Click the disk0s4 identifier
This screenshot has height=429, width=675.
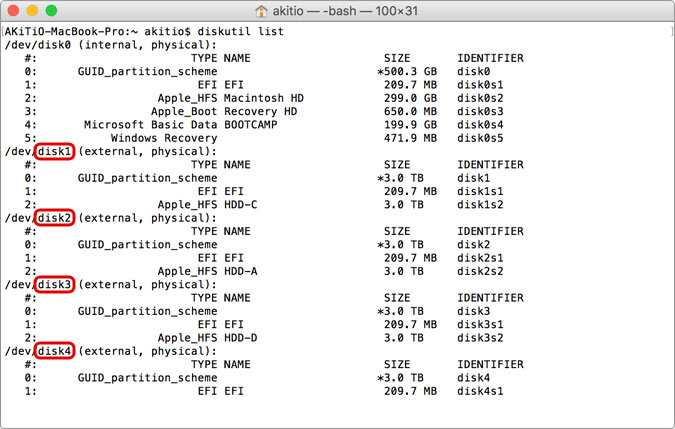pyautogui.click(x=481, y=125)
